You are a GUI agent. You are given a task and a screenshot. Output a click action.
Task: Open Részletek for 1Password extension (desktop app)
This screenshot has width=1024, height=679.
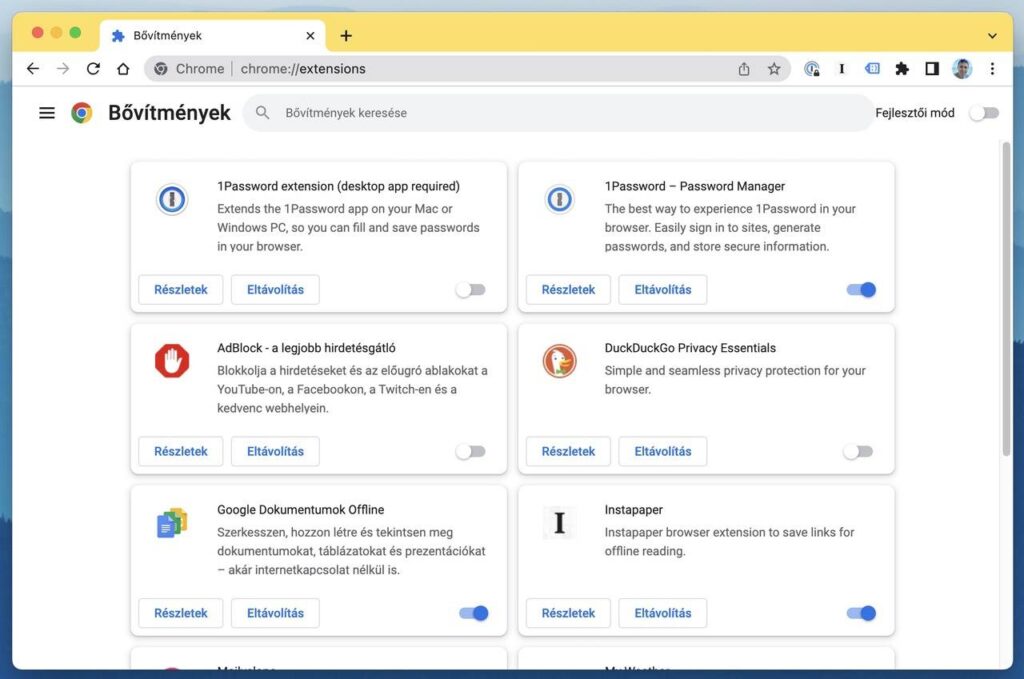[181, 289]
